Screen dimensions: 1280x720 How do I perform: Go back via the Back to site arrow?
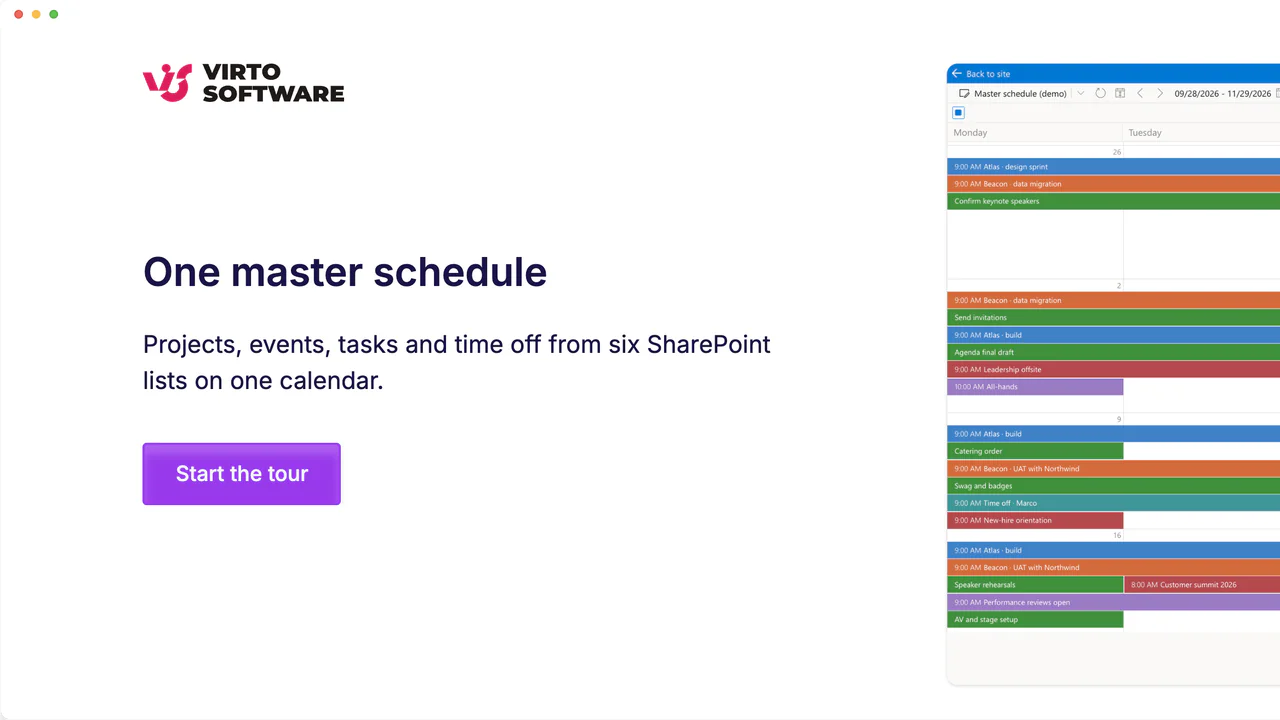click(x=957, y=73)
